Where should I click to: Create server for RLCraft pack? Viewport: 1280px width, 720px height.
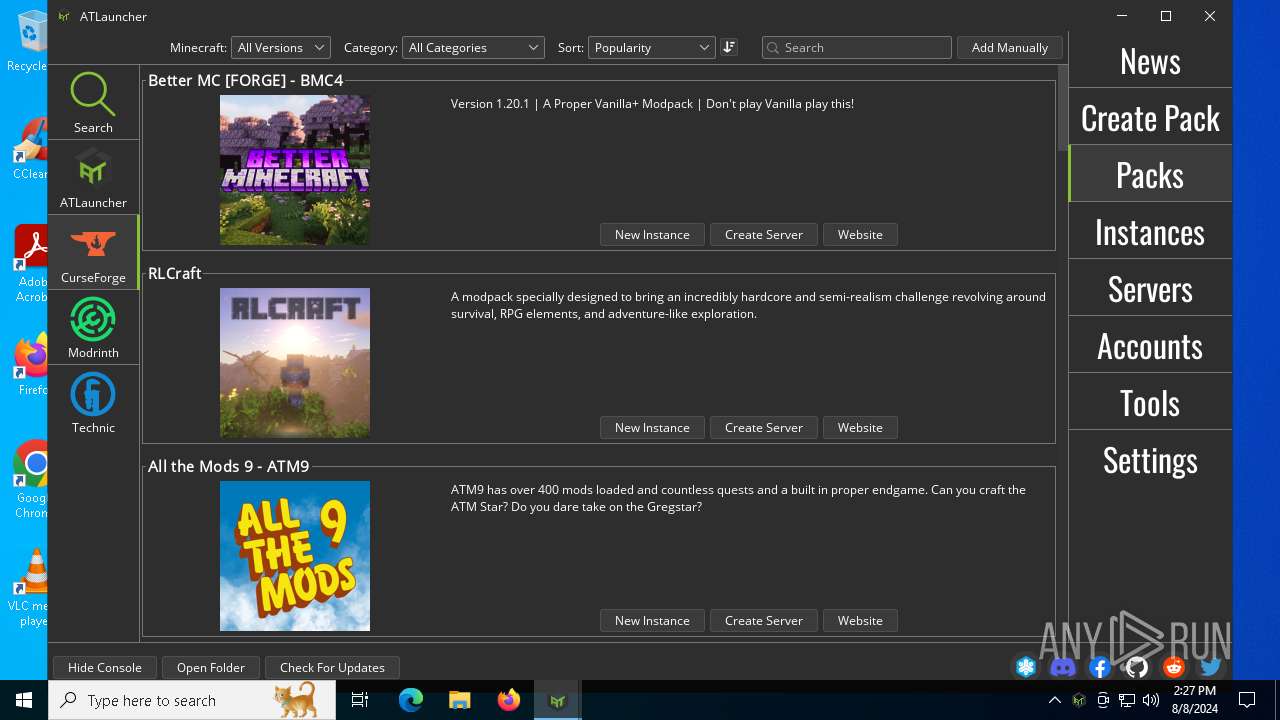tap(764, 427)
